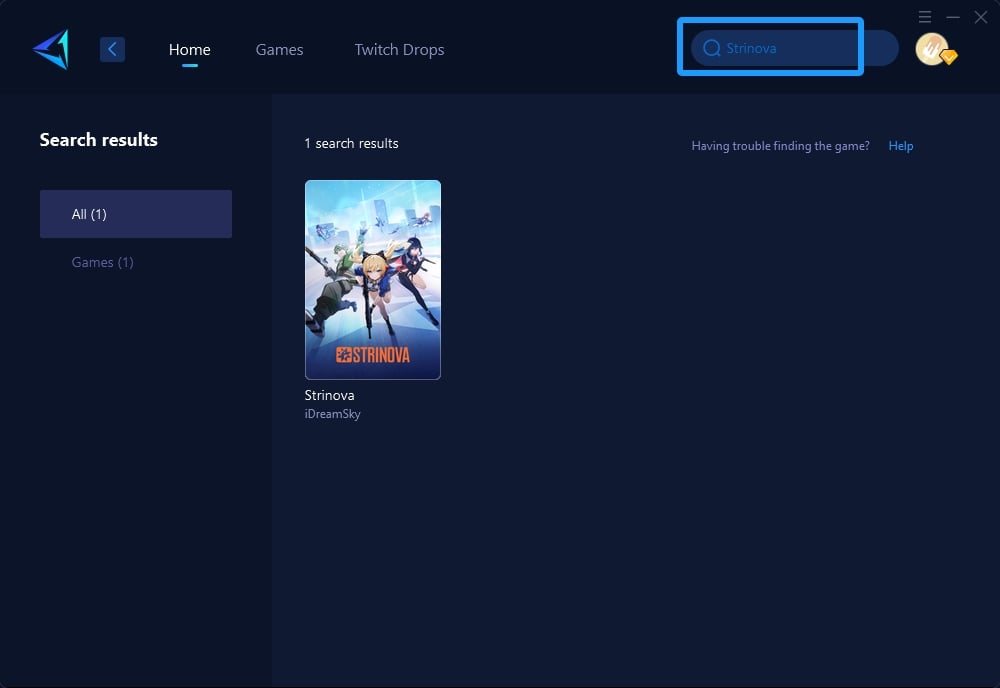This screenshot has height=688, width=1000.
Task: Click 'Having trouble finding the game?' text
Action: [x=781, y=146]
